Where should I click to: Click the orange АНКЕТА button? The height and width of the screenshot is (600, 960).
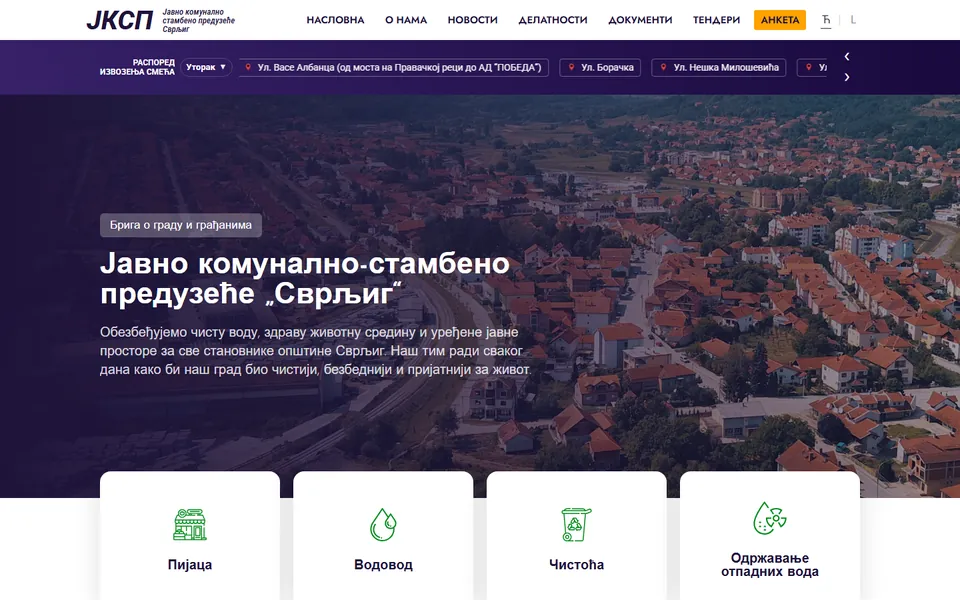click(x=780, y=20)
